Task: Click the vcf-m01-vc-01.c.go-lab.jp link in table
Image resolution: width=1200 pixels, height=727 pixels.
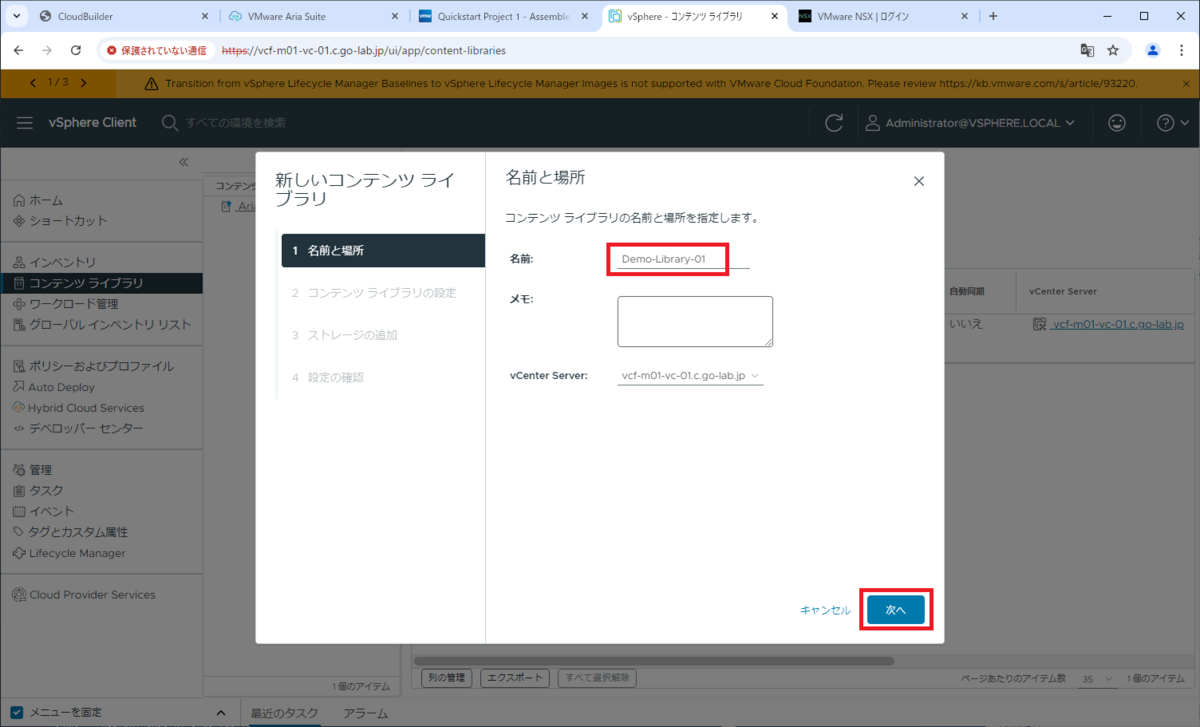Action: coord(1116,325)
